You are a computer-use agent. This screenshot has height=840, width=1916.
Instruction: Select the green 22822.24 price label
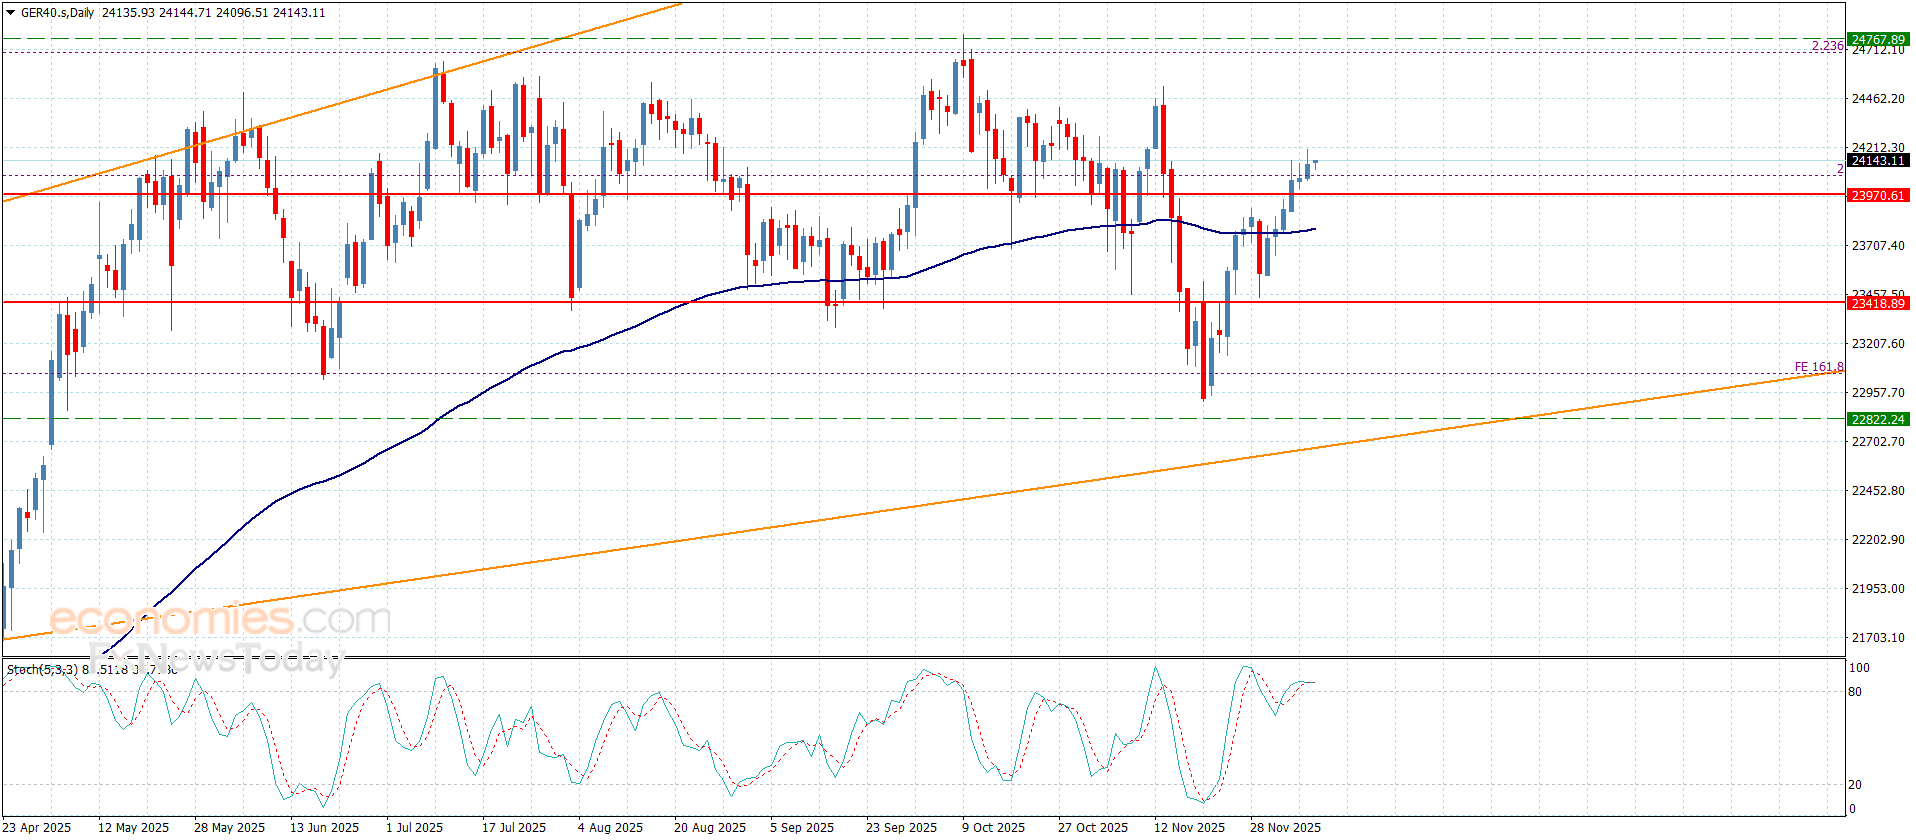1877,420
